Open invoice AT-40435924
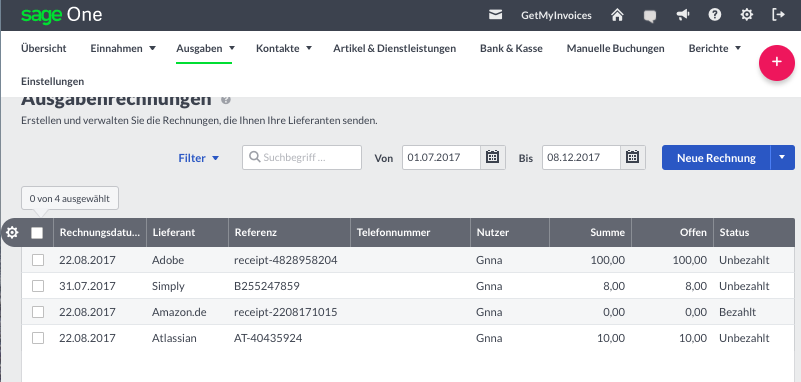Image resolution: width=801 pixels, height=382 pixels. (x=268, y=338)
